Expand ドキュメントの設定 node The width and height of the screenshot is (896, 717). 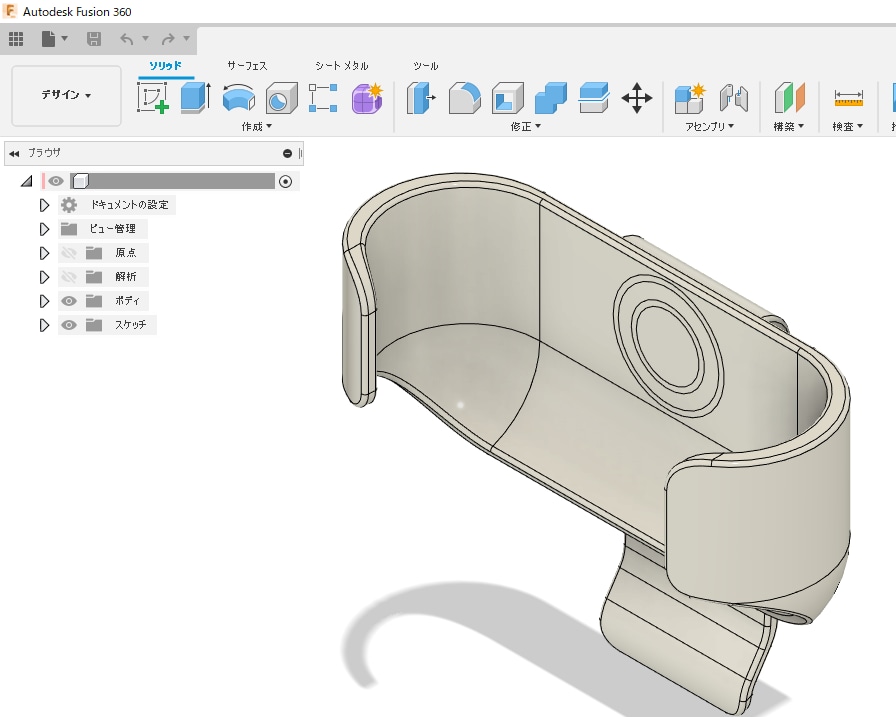point(44,205)
